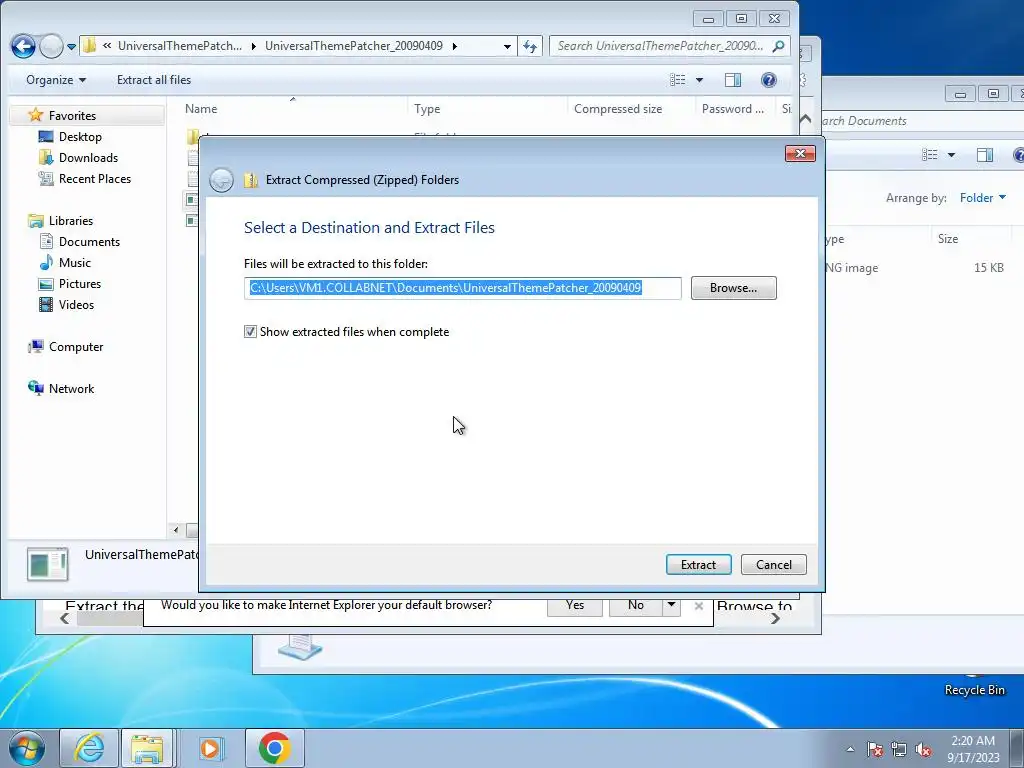Open the Videos library

[76, 304]
